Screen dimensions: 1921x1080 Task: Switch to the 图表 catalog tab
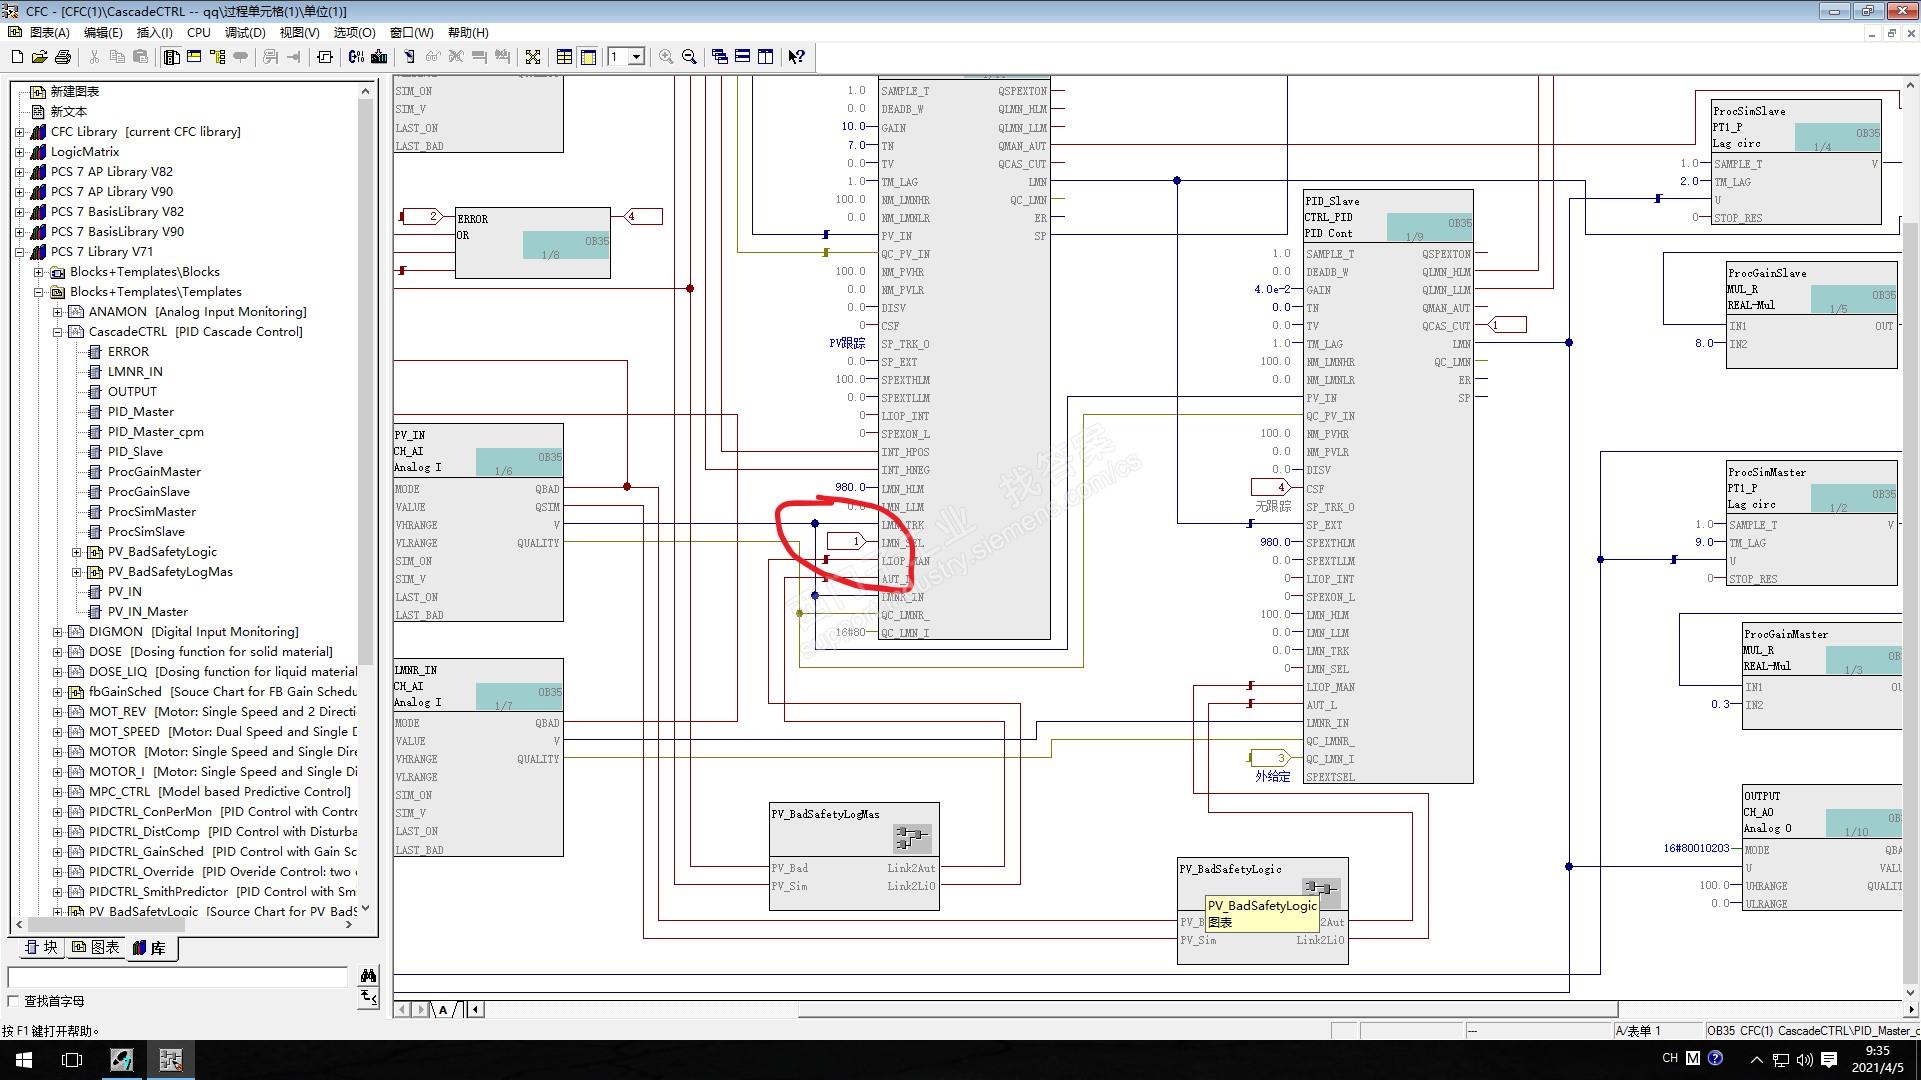[96, 947]
